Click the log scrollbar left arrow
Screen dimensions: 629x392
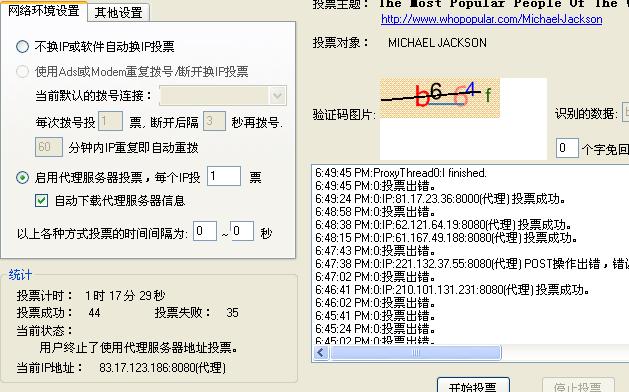pyautogui.click(x=321, y=353)
